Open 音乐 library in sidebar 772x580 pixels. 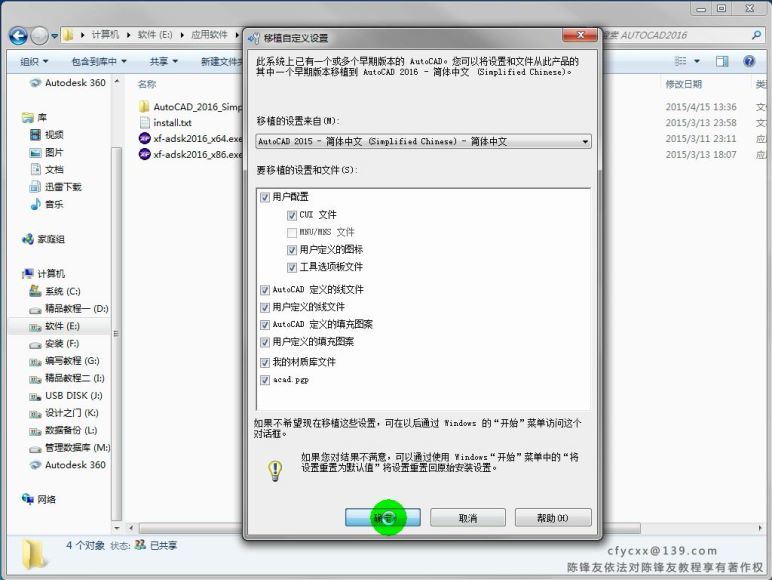[x=54, y=204]
